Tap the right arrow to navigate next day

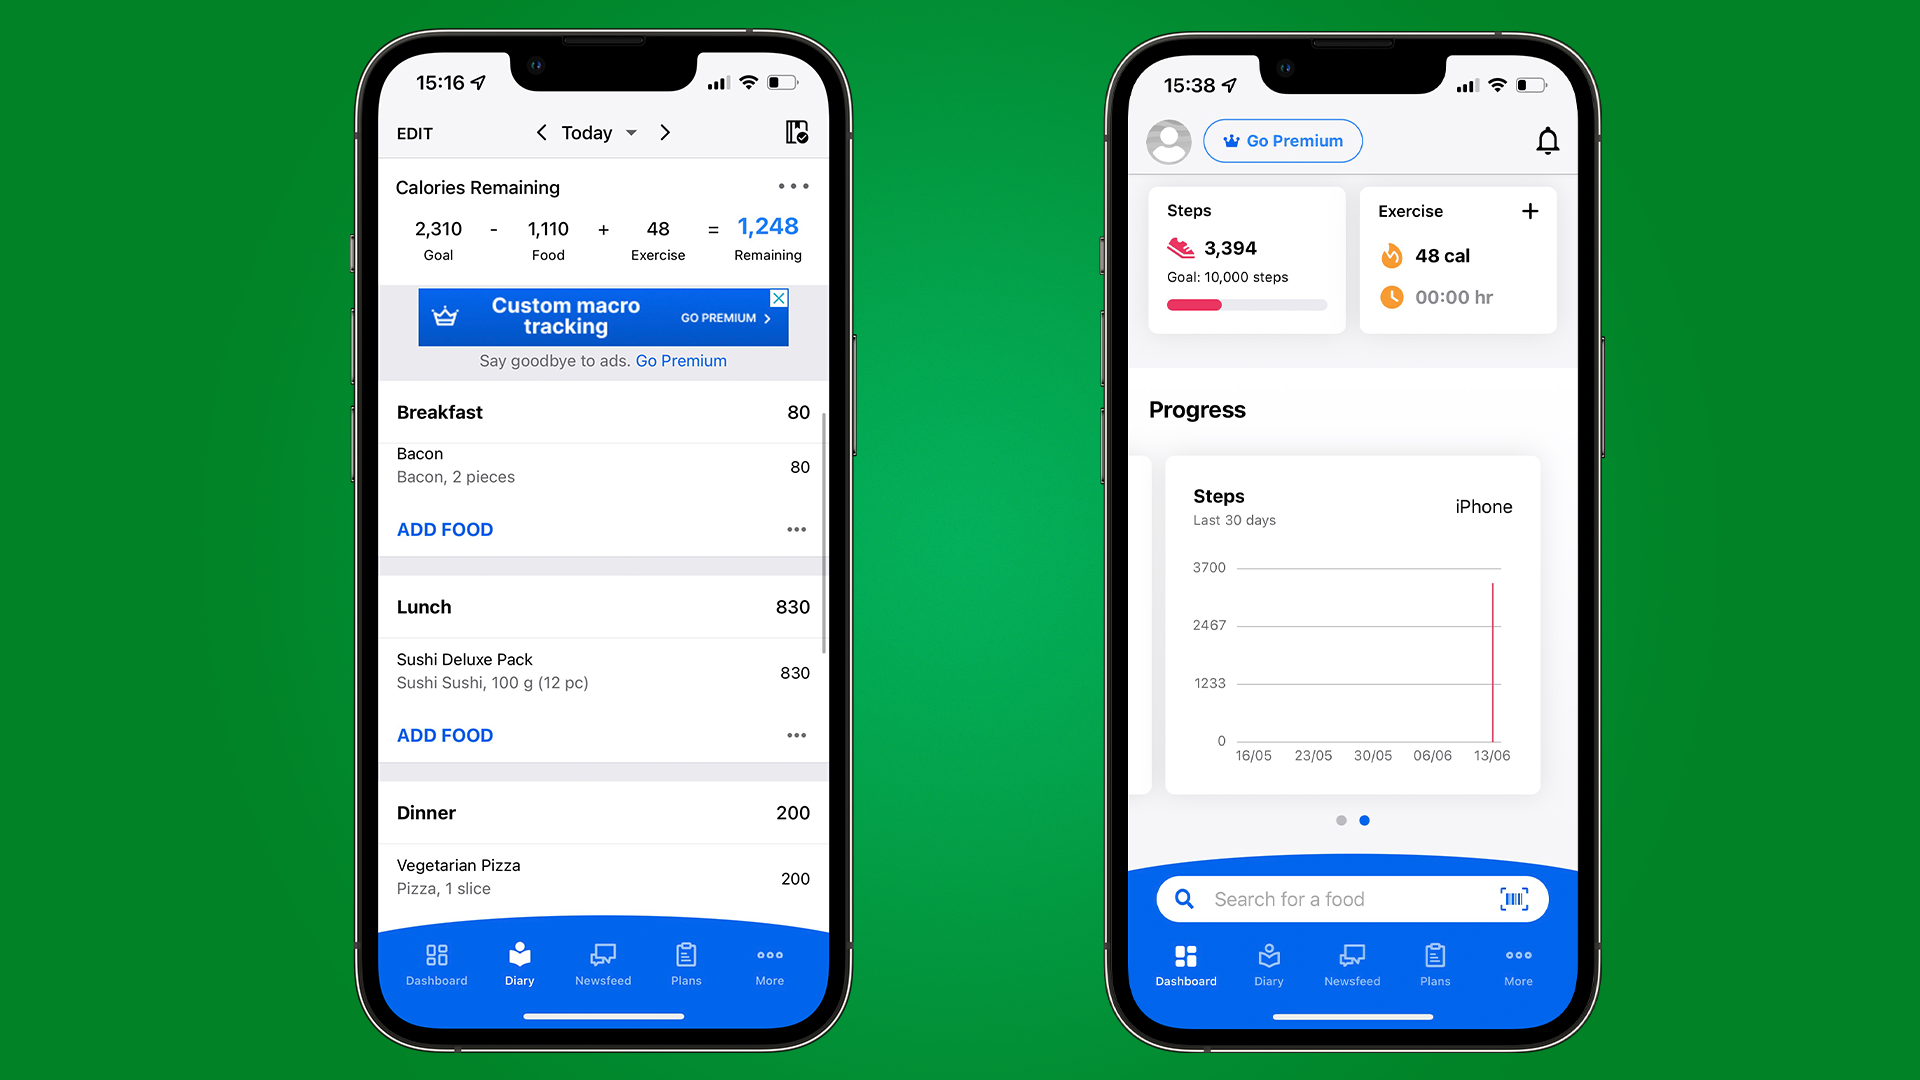pos(666,132)
